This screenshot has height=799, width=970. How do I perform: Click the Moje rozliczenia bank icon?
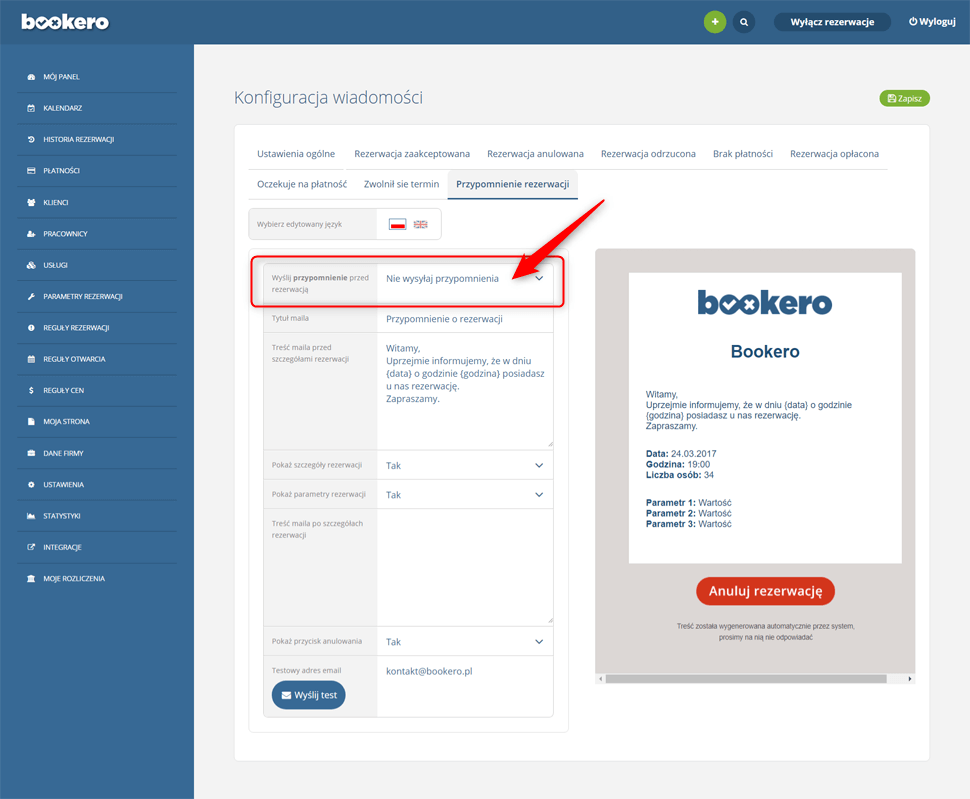pyautogui.click(x=31, y=579)
